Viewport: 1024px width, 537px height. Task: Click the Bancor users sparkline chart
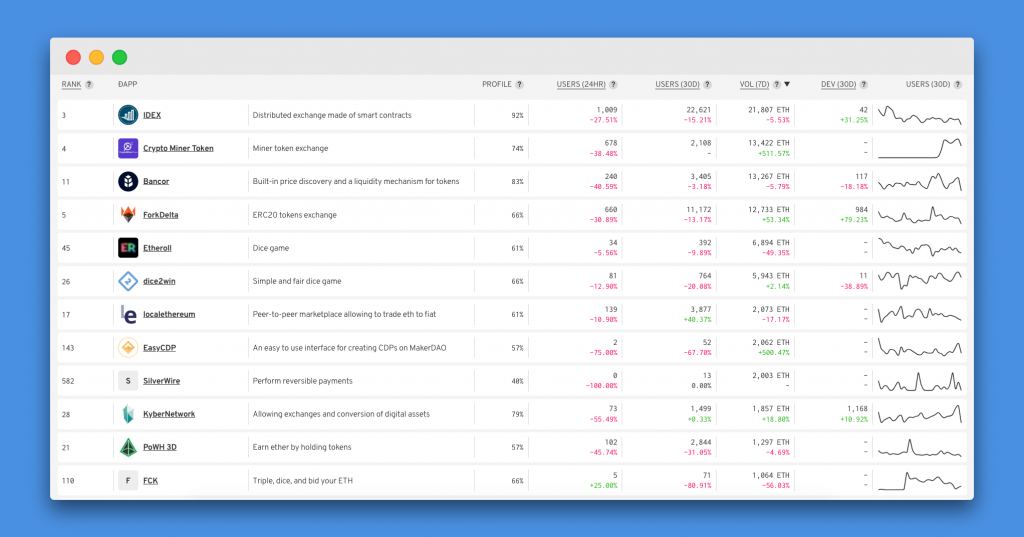pyautogui.click(x=920, y=182)
